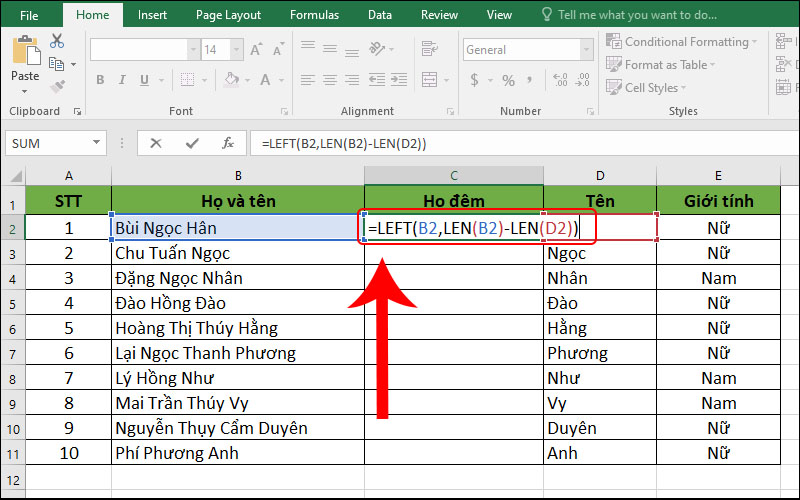Viewport: 800px width, 500px height.
Task: Open Format as Table menu
Action: [661, 65]
